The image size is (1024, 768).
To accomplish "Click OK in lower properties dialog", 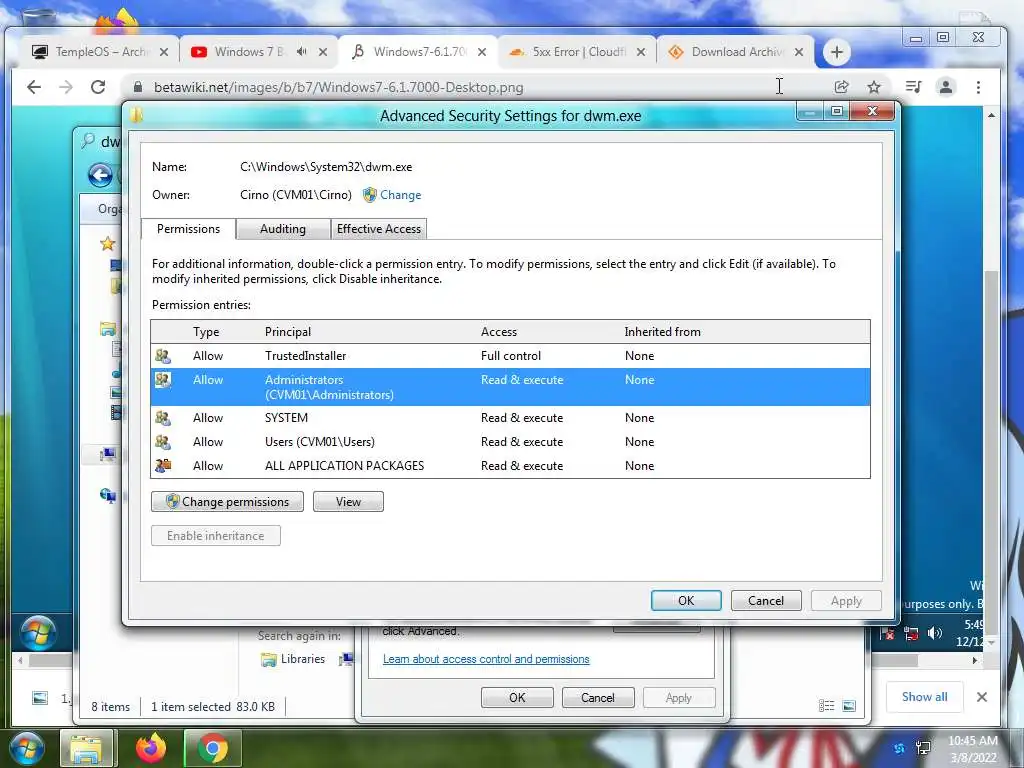I will click(517, 697).
